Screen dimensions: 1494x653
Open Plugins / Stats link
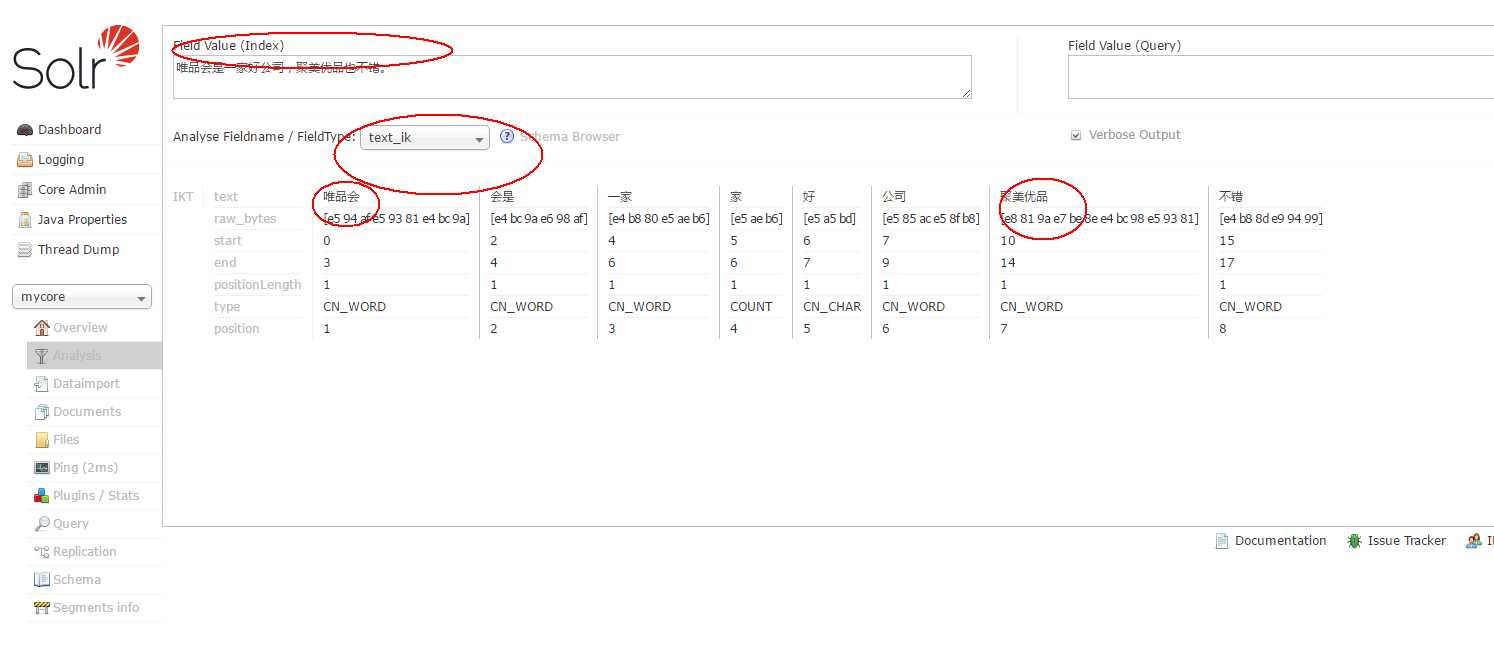(x=96, y=496)
